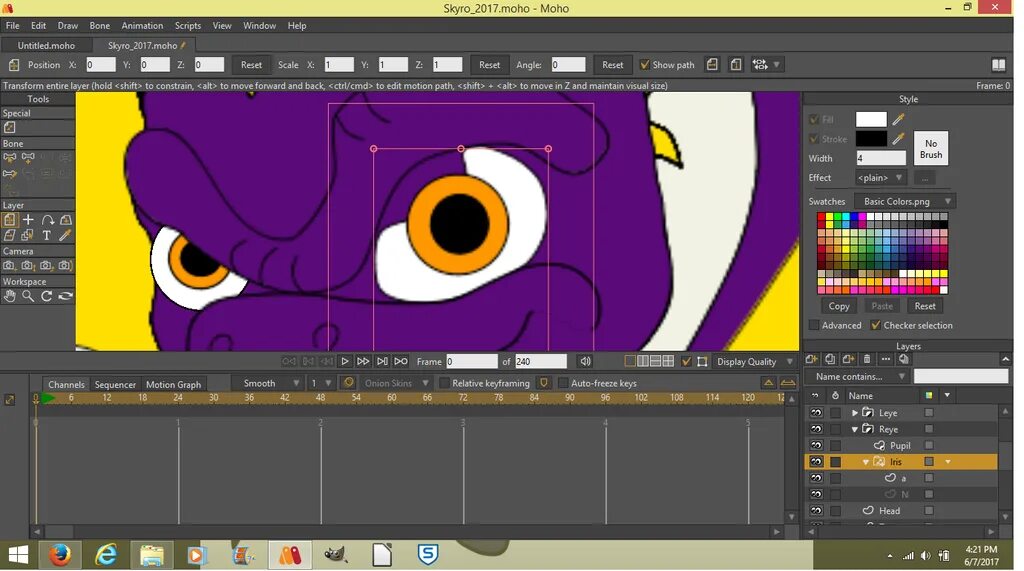Enable Relative keyframing checkbox
This screenshot has width=1024, height=571.
pyautogui.click(x=444, y=383)
